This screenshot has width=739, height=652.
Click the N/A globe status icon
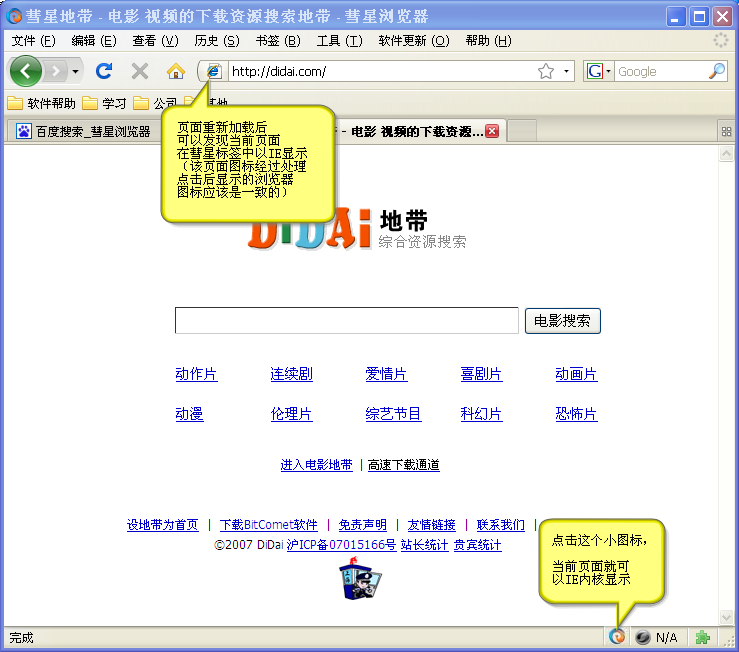click(x=642, y=638)
